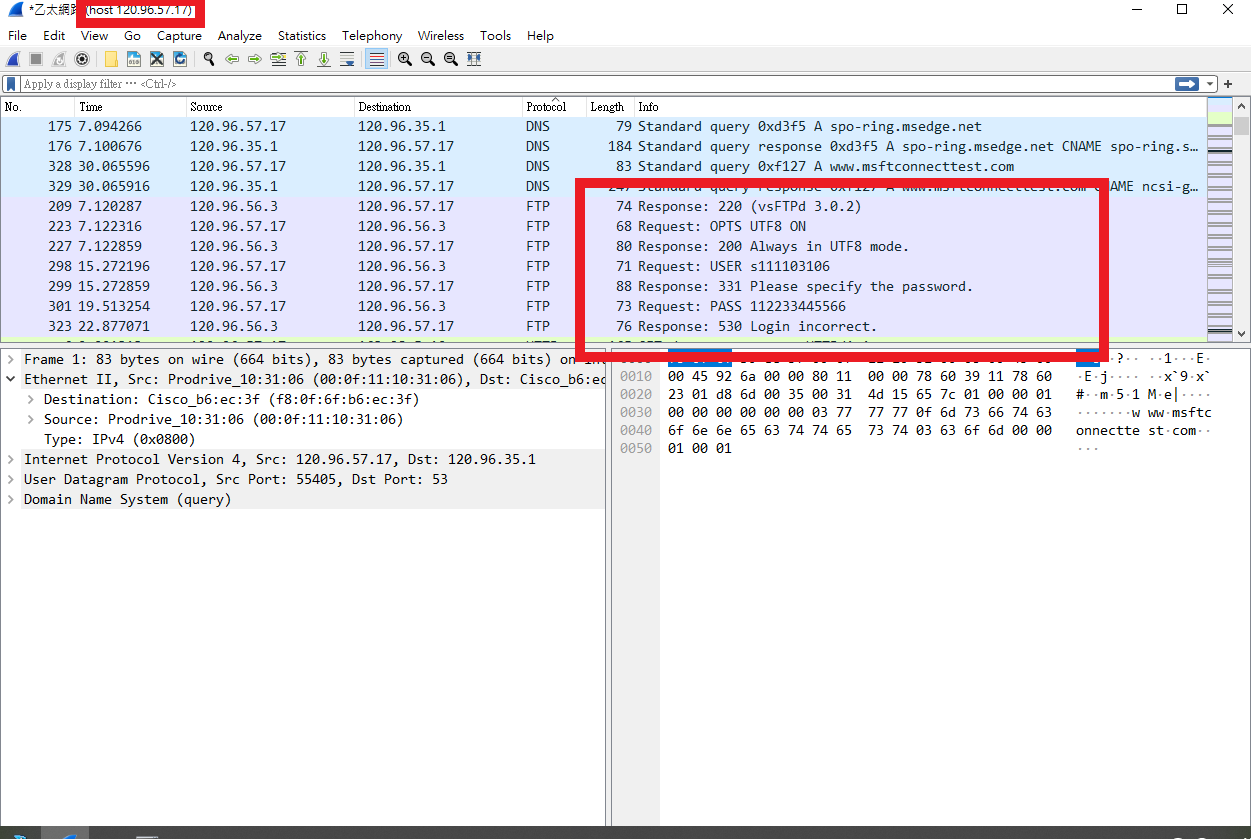
Task: Zoom in on packet list text
Action: (x=405, y=59)
